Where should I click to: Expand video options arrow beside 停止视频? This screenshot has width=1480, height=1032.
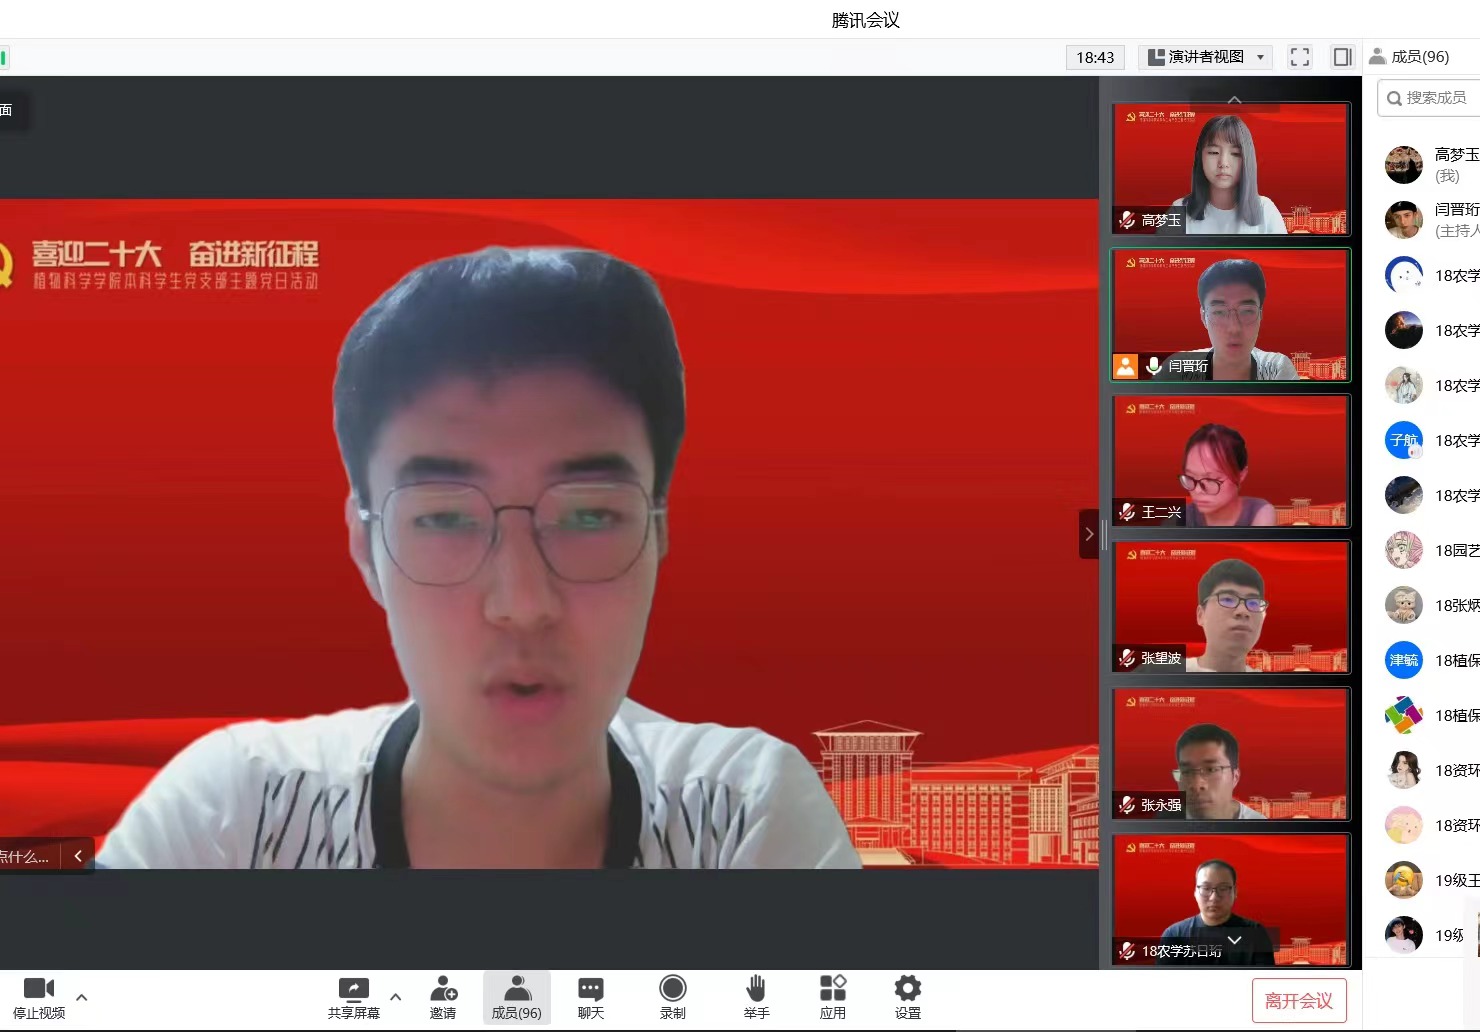click(x=82, y=997)
